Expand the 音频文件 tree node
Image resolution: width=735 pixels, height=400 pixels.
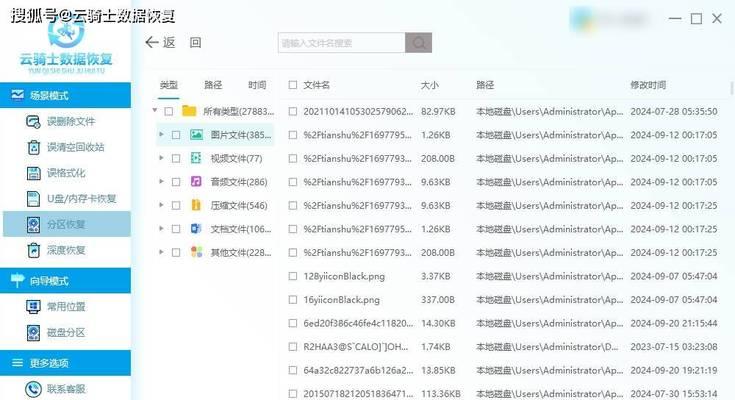[x=161, y=181]
